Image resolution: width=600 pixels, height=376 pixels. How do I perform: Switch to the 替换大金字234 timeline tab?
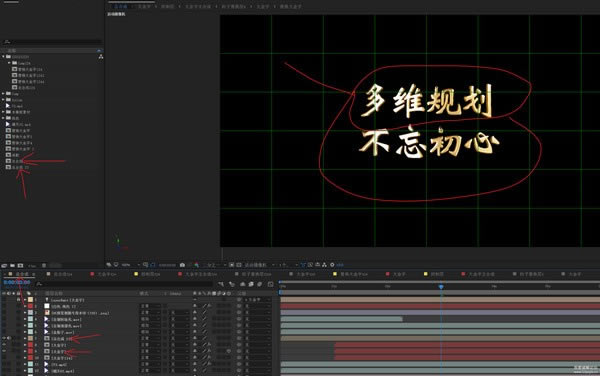click(354, 274)
